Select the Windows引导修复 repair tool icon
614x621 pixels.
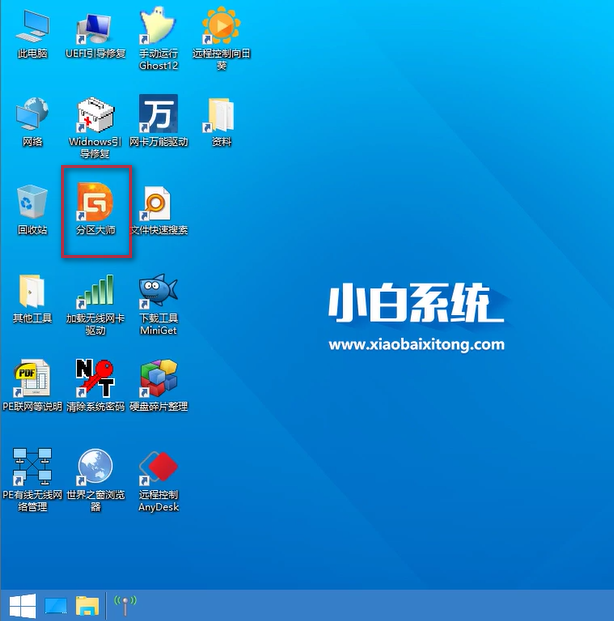coord(95,115)
